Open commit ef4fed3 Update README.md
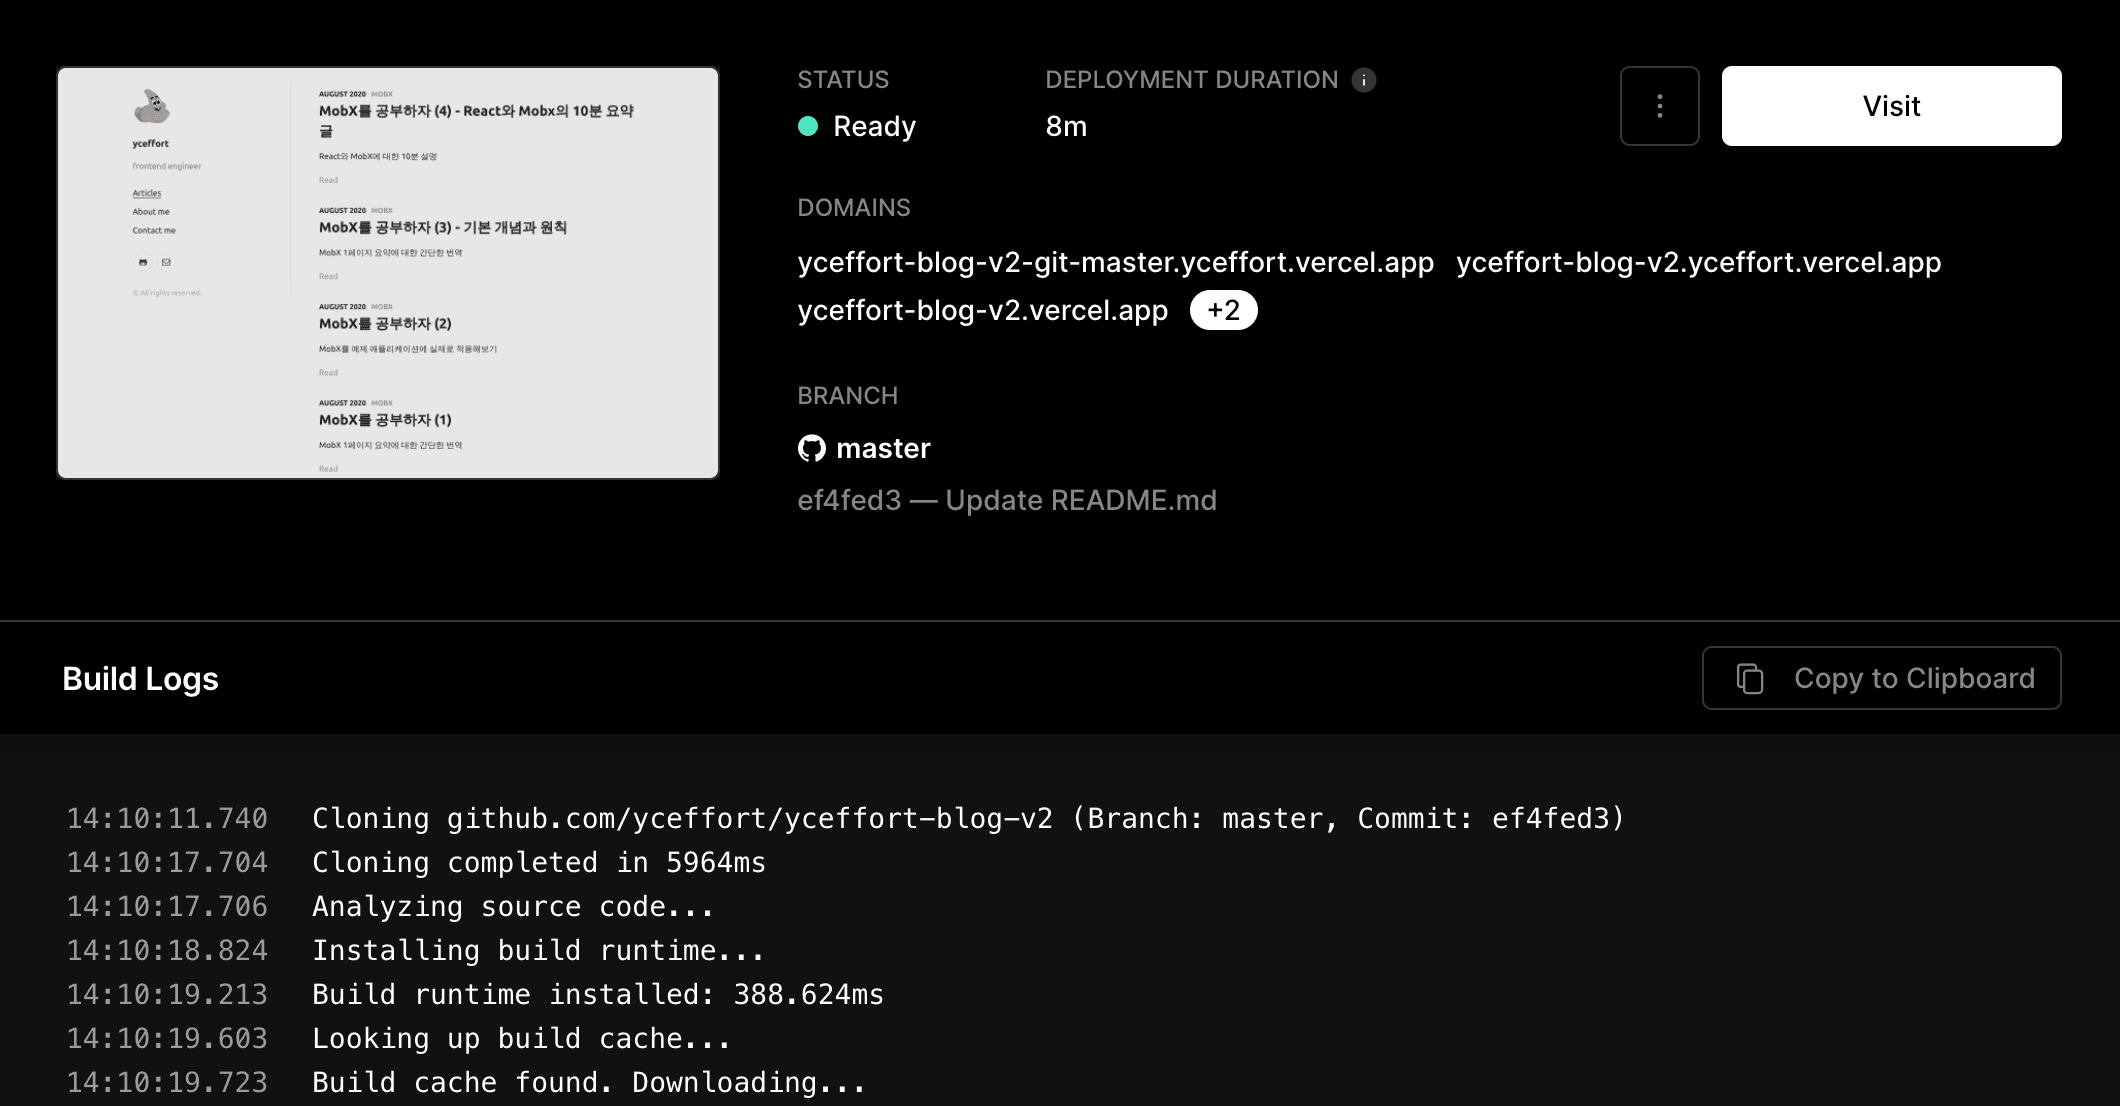 1006,500
